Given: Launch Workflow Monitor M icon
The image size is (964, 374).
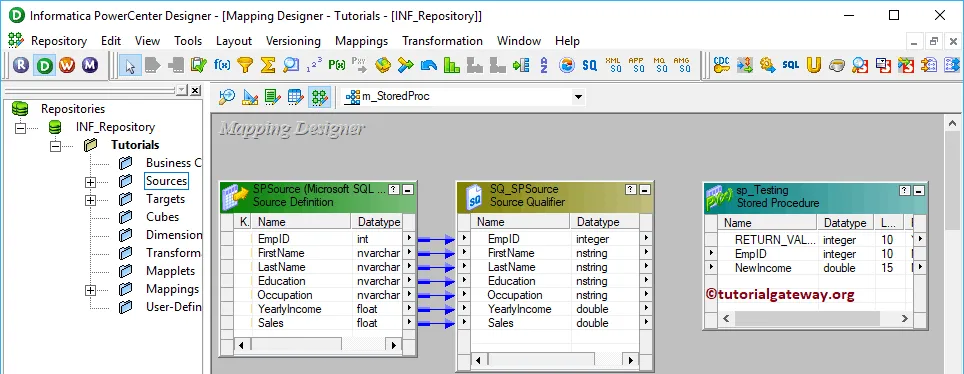Looking at the screenshot, I should point(90,65).
